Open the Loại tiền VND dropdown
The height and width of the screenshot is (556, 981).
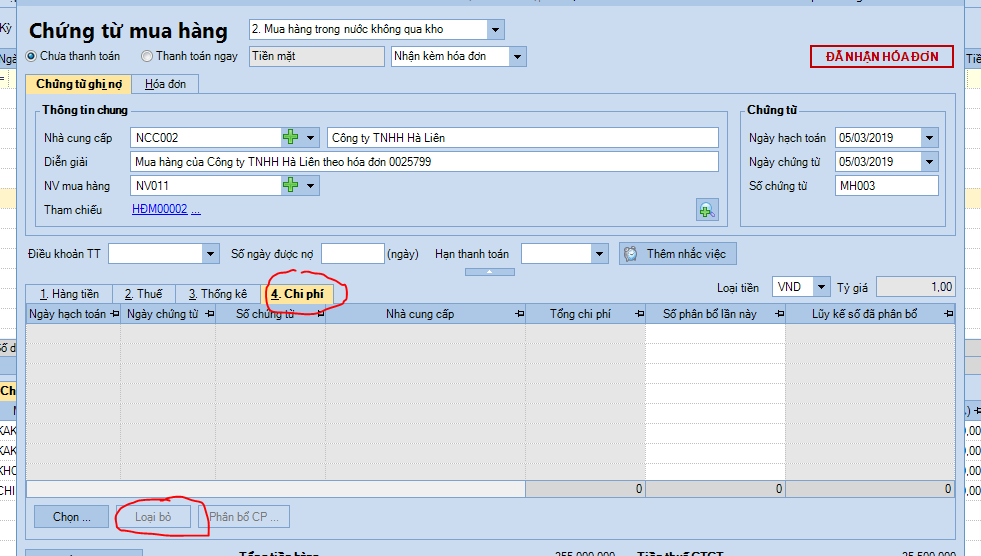click(822, 287)
